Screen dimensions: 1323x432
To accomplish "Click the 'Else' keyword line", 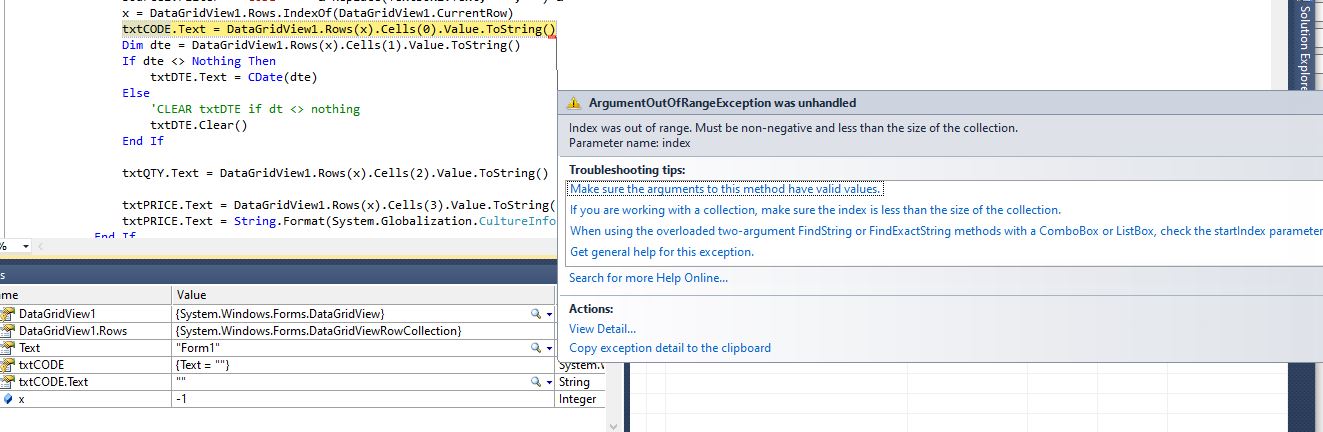I will click(136, 93).
